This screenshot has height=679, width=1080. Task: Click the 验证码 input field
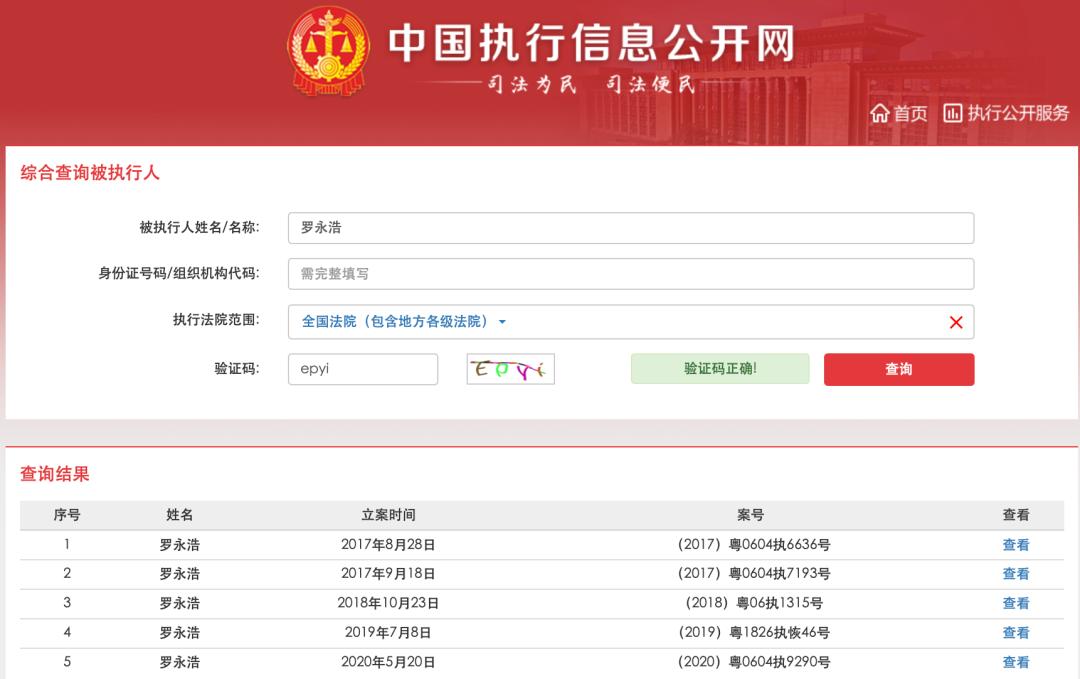tap(363, 369)
